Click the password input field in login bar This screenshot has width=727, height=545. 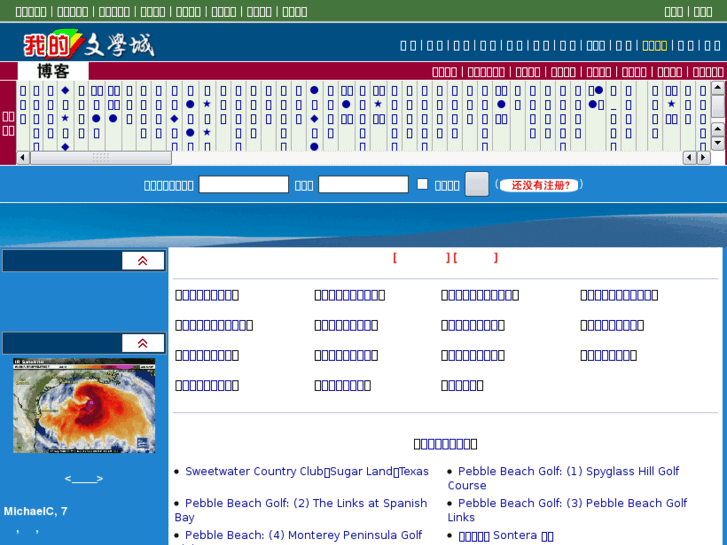tap(363, 185)
